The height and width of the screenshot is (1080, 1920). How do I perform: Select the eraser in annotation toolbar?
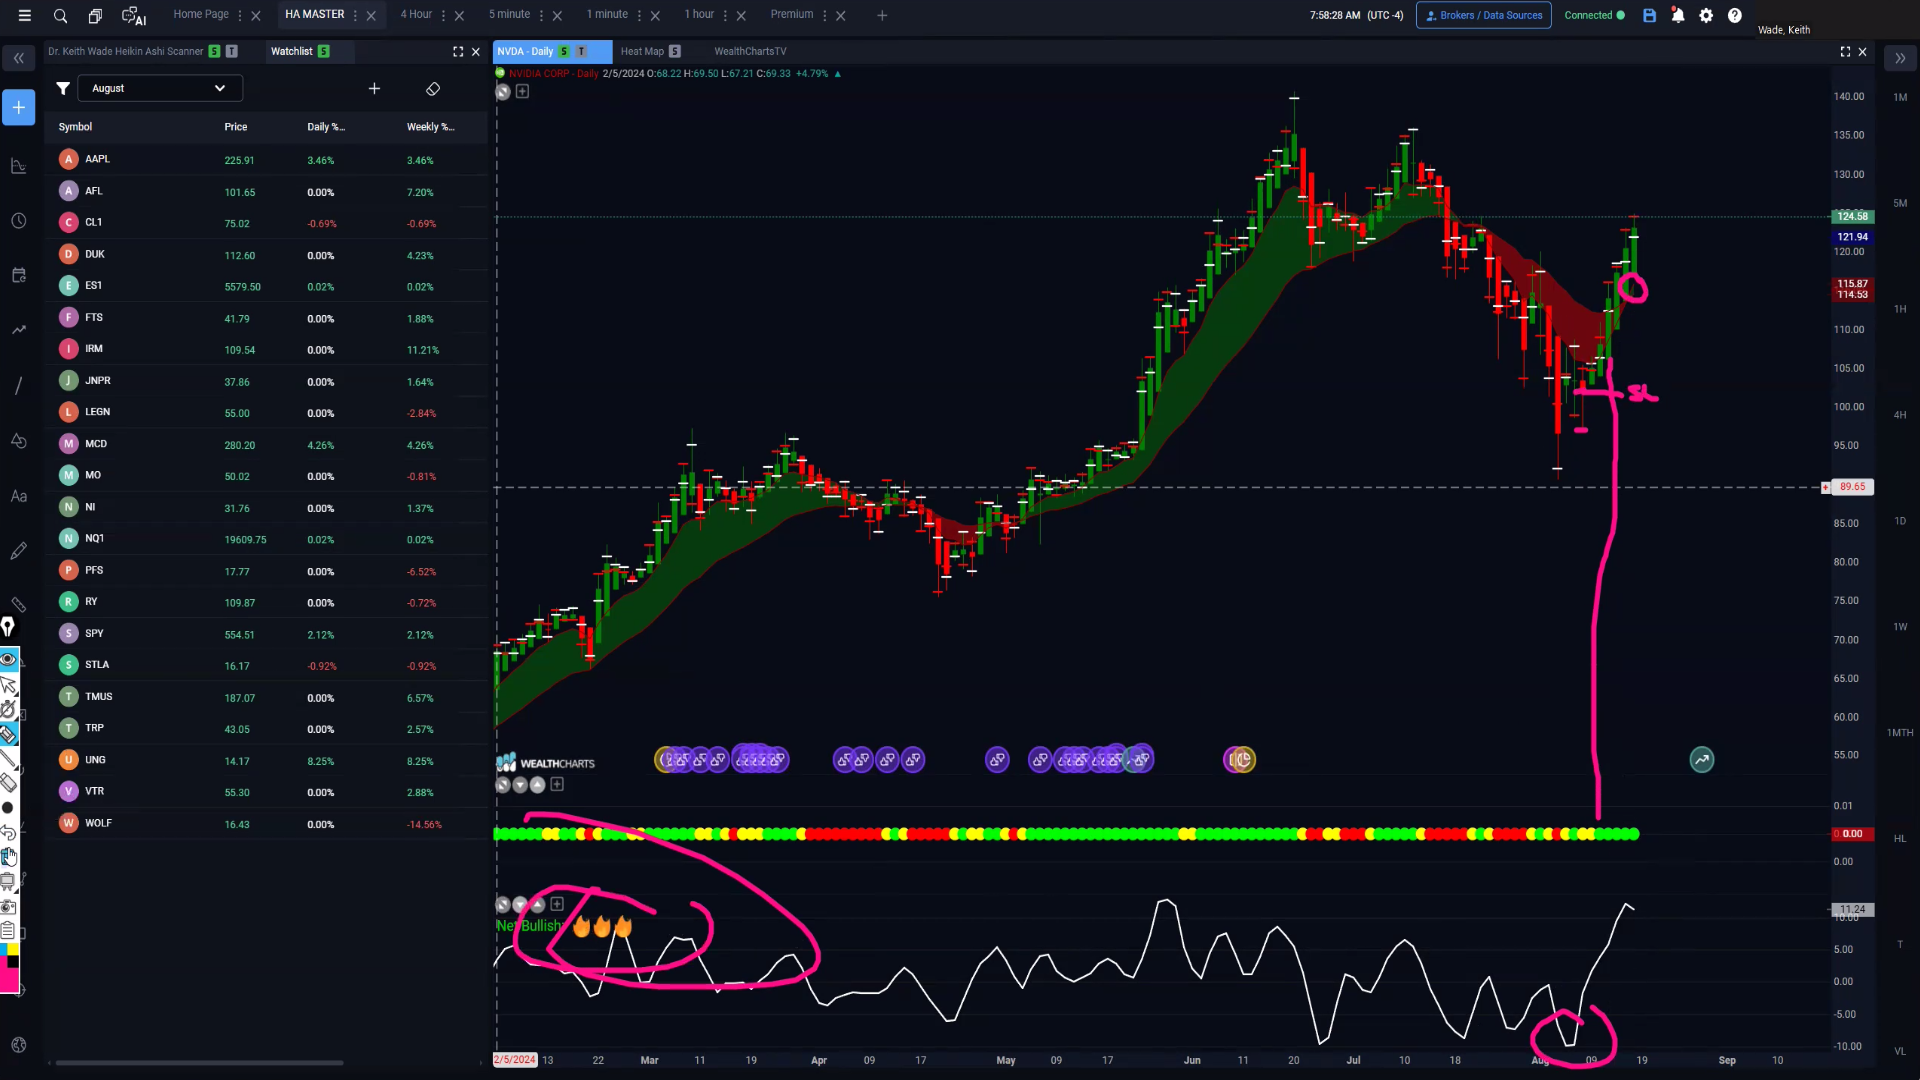coord(8,783)
